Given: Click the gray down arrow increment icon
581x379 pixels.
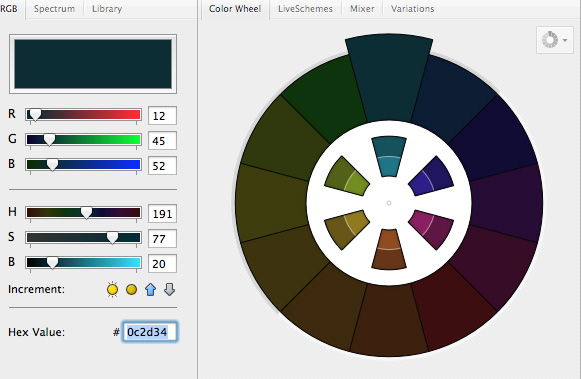Looking at the screenshot, I should click(x=169, y=289).
